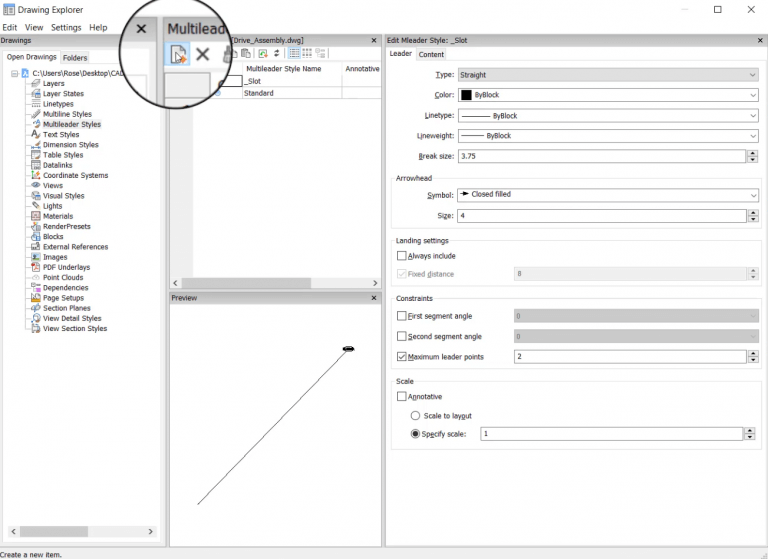Click the Paste icon in the Multileader toolbar
Image resolution: width=768 pixels, height=559 pixels.
coord(246,53)
